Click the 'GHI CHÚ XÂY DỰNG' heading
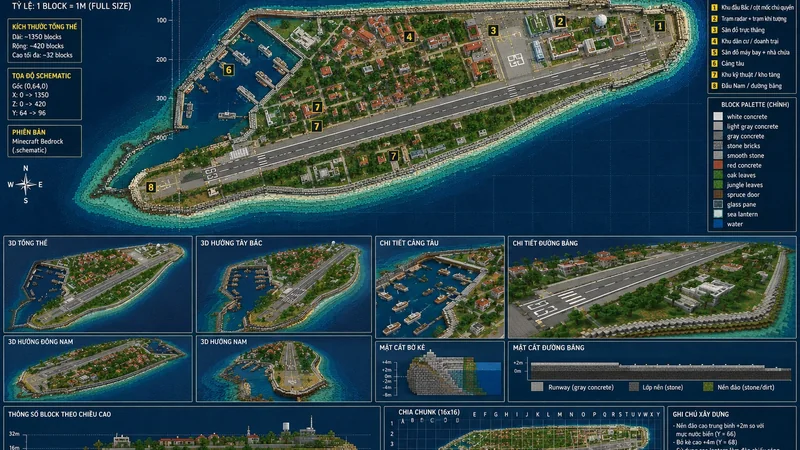The width and height of the screenshot is (800, 450). pos(701,414)
